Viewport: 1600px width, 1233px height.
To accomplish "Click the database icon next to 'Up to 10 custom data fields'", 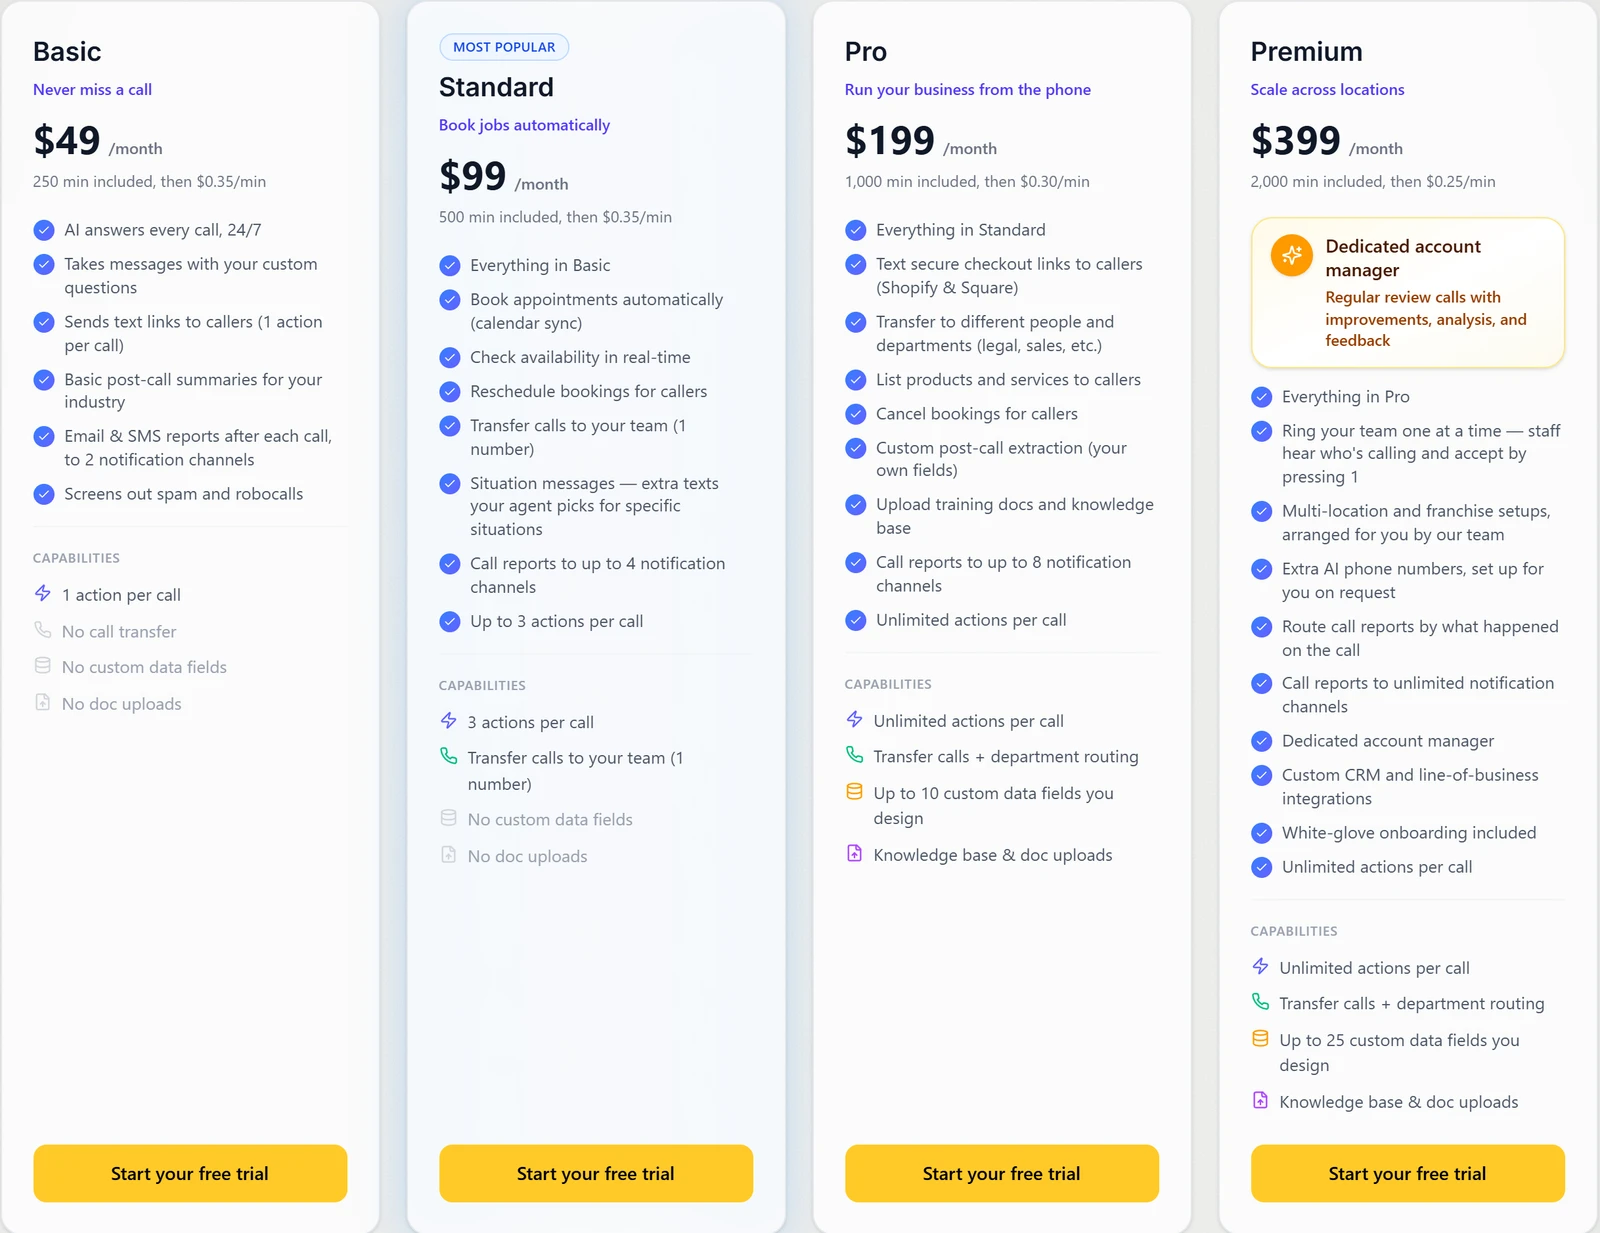I will [854, 791].
